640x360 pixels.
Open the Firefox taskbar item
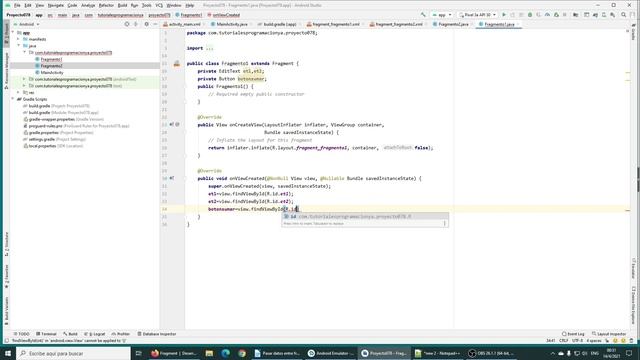[174, 353]
